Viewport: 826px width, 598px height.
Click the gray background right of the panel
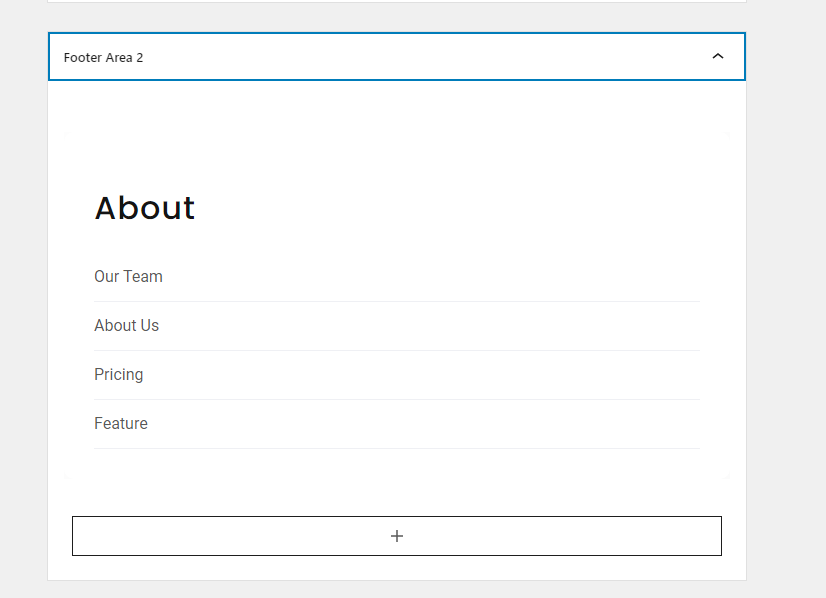click(x=786, y=316)
